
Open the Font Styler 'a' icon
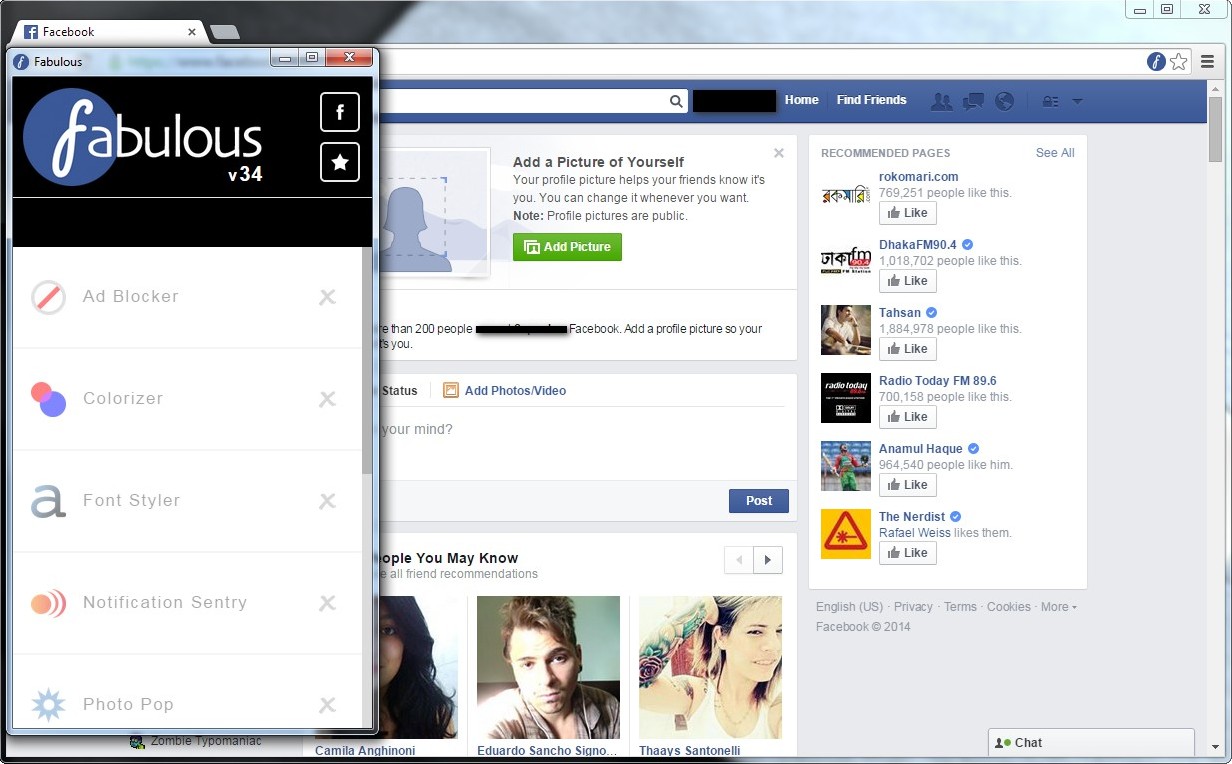pyautogui.click(x=48, y=501)
